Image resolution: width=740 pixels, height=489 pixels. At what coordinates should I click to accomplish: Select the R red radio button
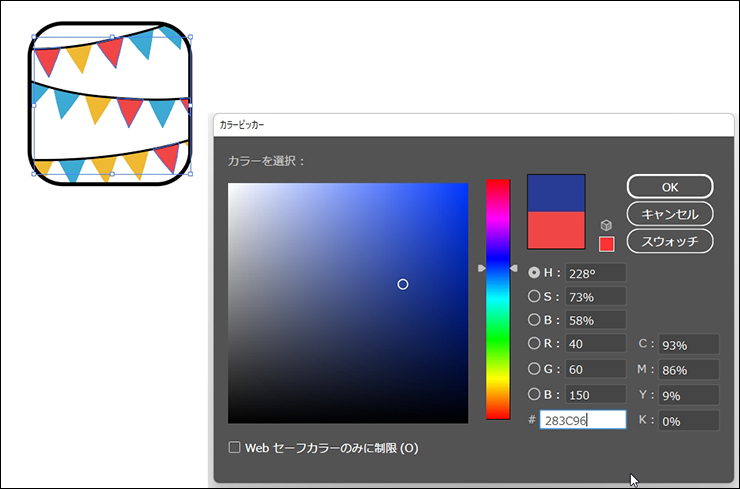(x=534, y=344)
